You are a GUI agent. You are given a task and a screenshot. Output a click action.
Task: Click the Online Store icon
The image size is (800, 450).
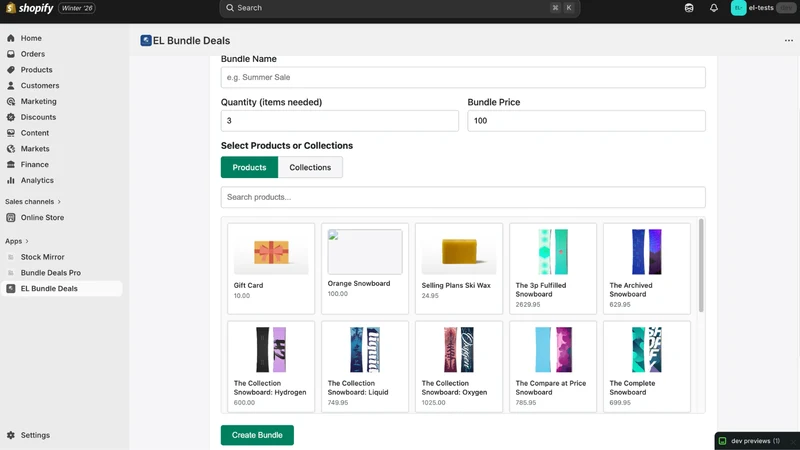click(x=11, y=217)
